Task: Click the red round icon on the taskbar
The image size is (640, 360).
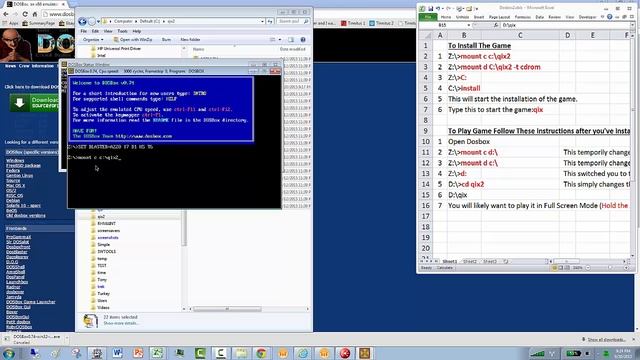Action: pos(345,353)
